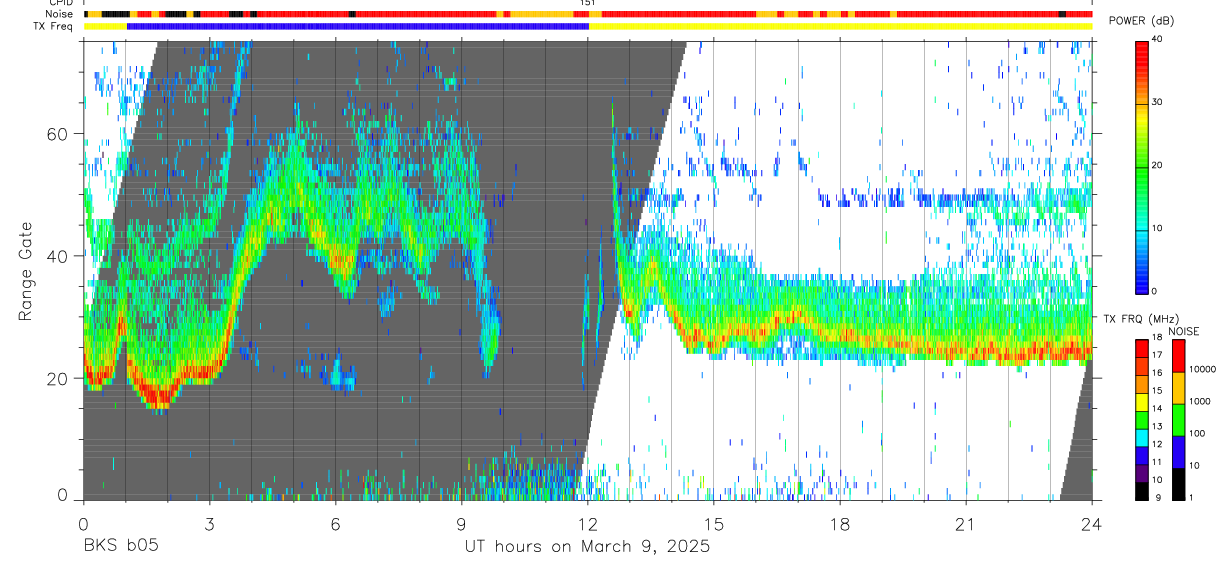
Task: Click the 40 tick on Range Gate axis
Action: click(x=57, y=256)
